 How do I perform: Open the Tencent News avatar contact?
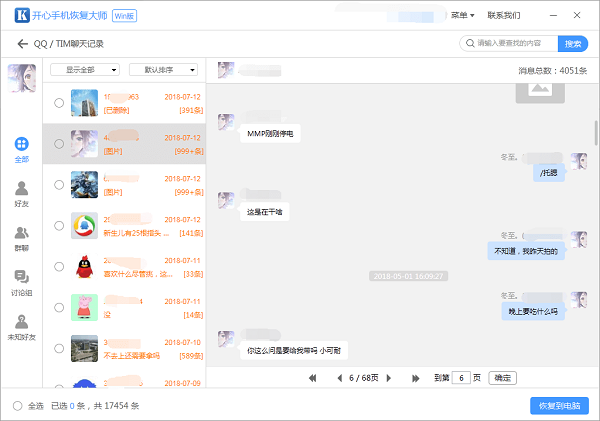(84, 226)
